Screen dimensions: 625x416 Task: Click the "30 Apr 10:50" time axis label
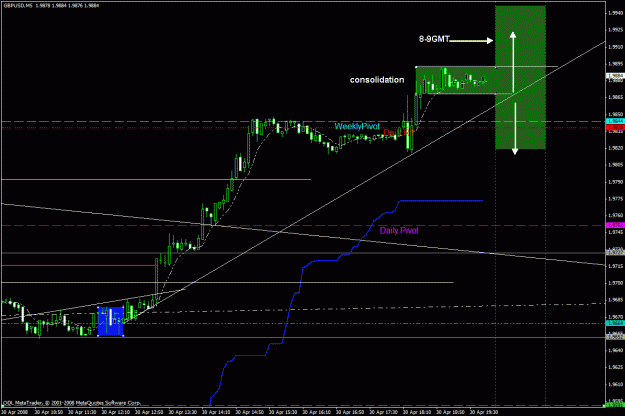(x=49, y=412)
